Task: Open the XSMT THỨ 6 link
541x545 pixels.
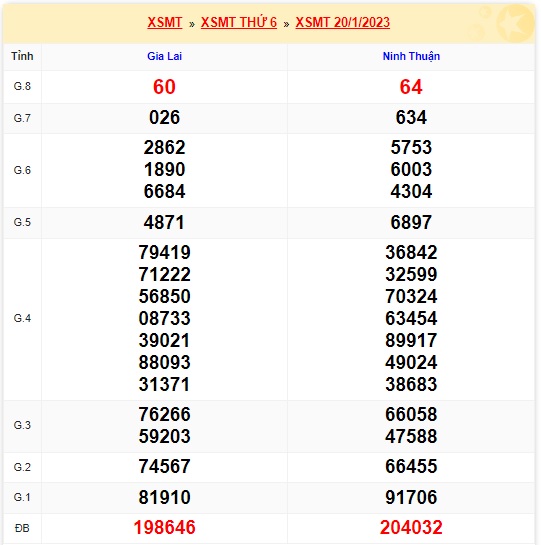Action: click(239, 23)
